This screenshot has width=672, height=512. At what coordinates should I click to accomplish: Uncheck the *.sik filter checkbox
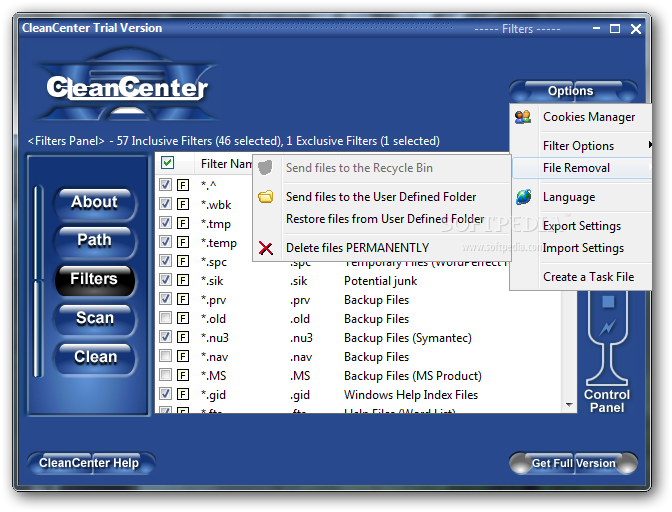pyautogui.click(x=165, y=280)
